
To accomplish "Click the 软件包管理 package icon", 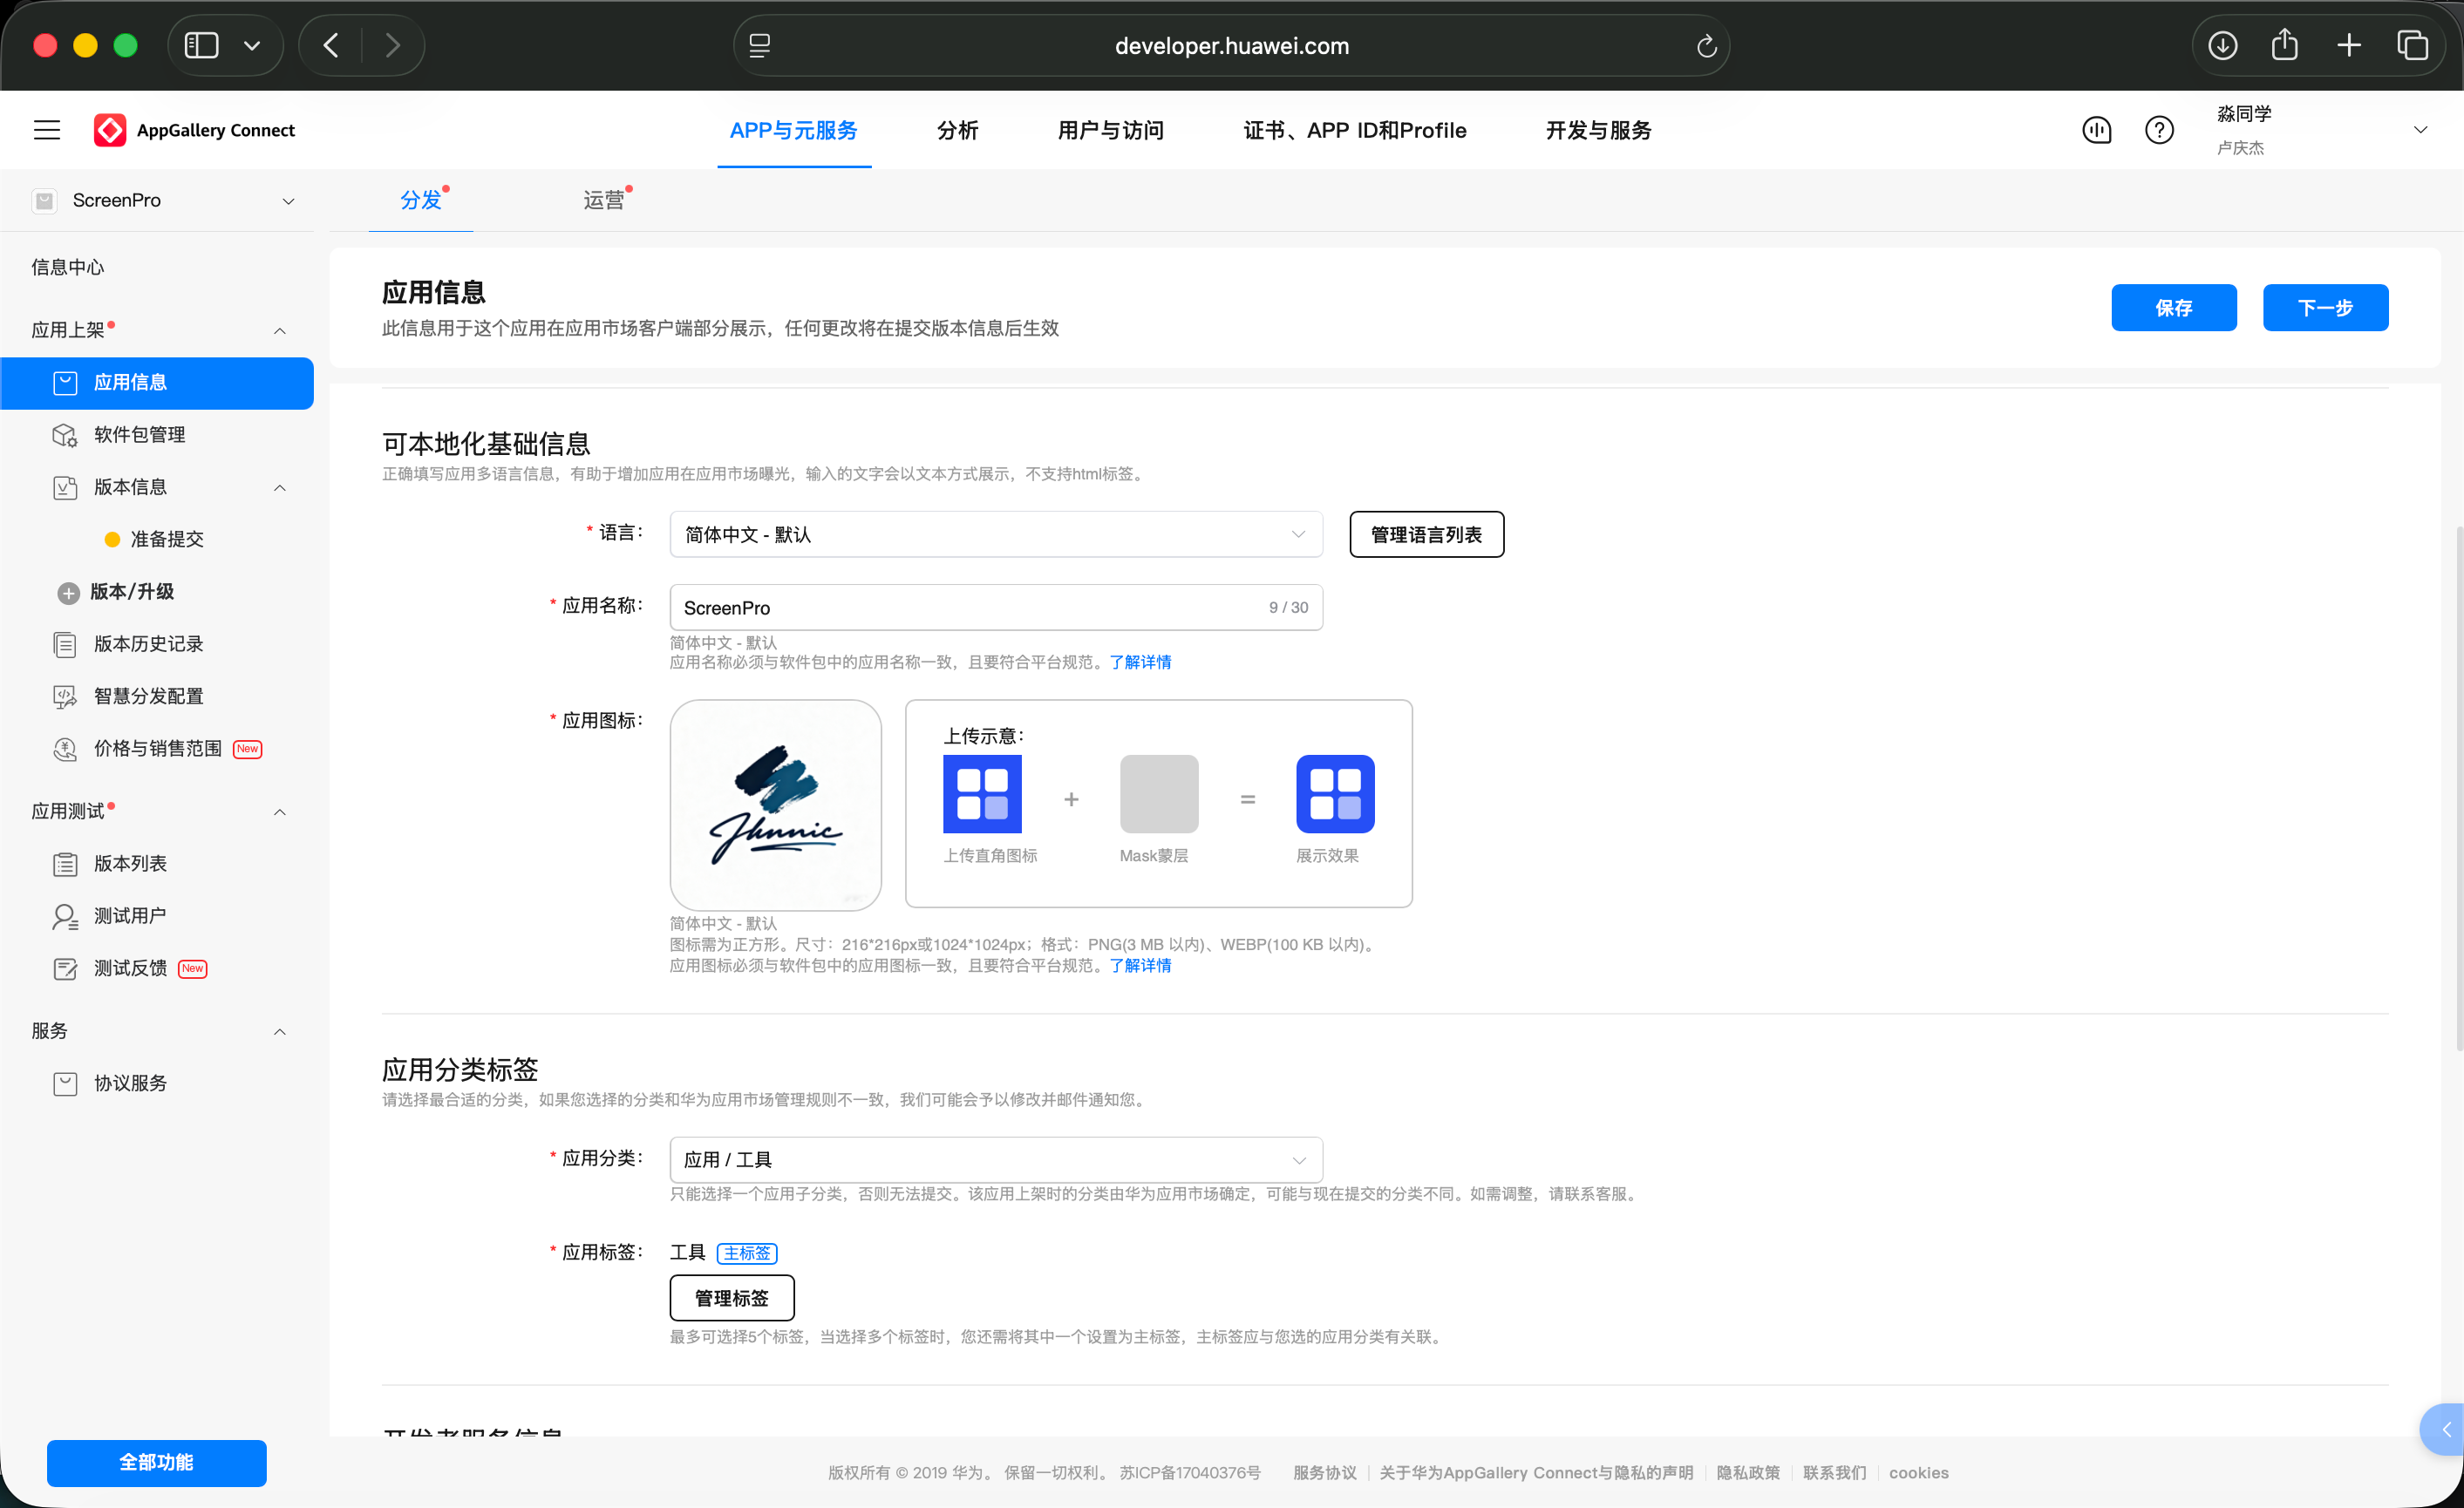I will (x=65, y=435).
